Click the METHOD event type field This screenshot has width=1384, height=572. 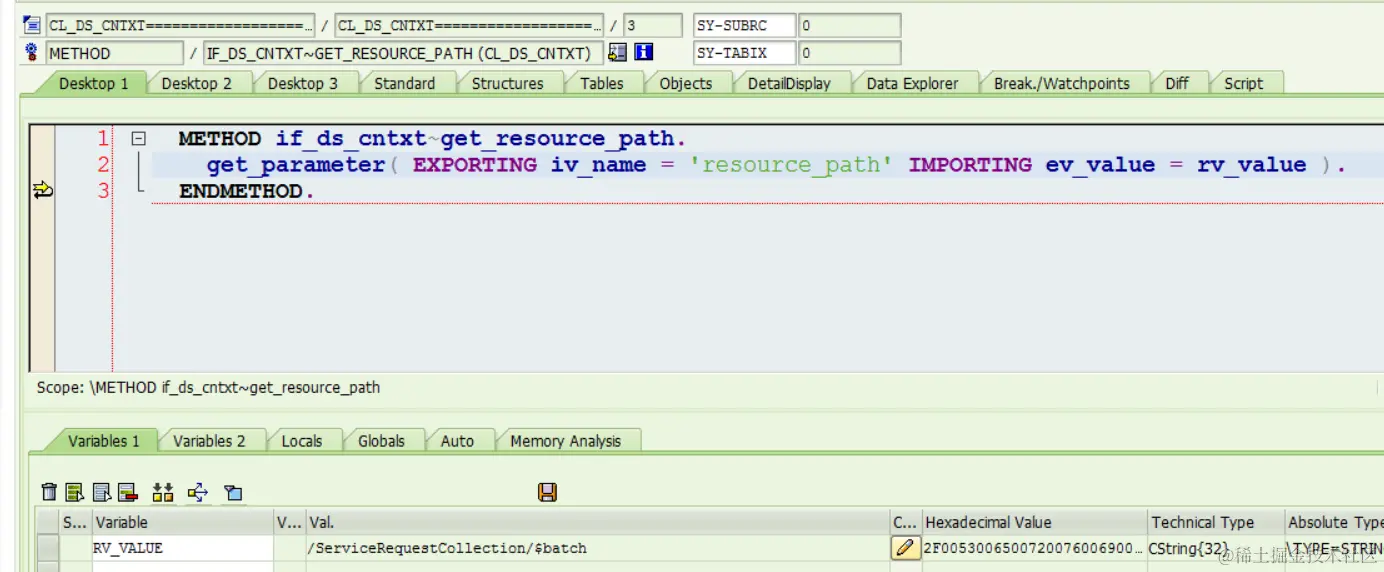[x=115, y=52]
